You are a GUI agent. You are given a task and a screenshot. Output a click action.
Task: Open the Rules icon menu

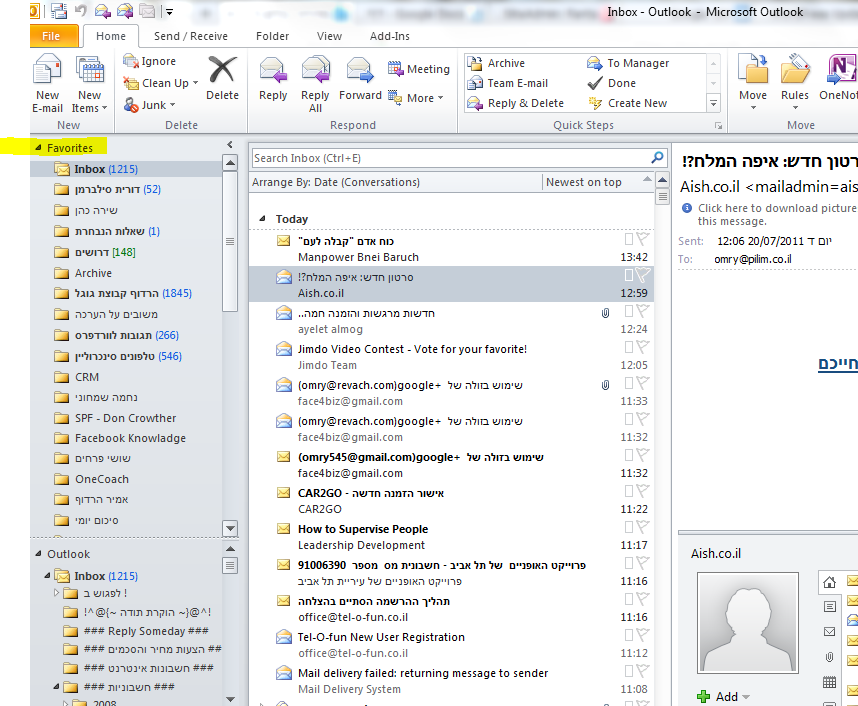[795, 70]
